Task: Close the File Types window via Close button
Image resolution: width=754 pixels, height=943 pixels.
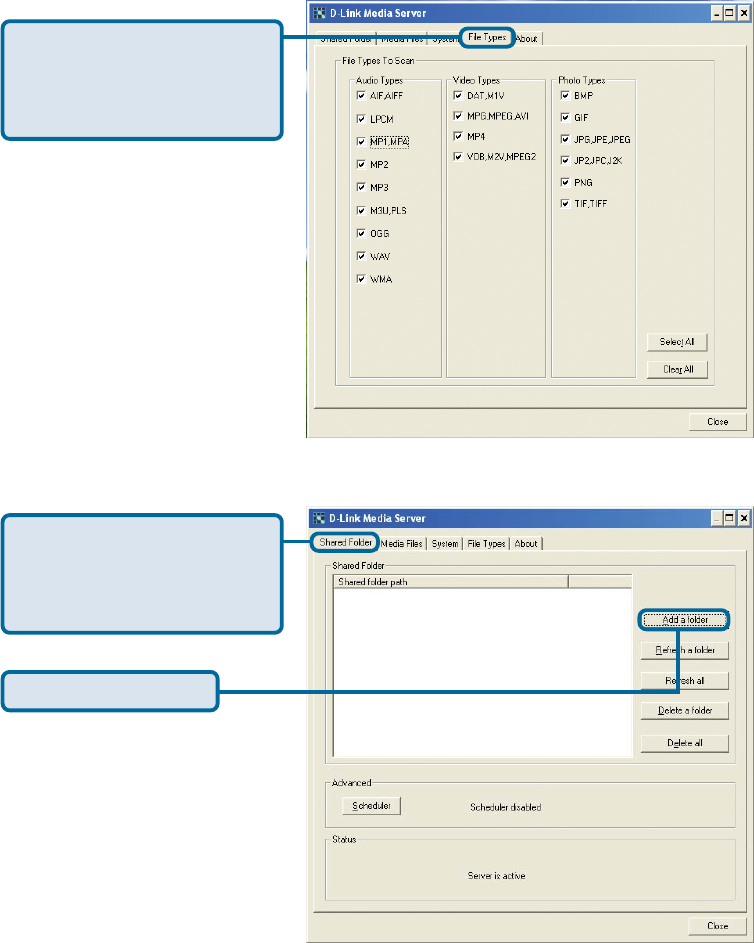Action: 717,422
